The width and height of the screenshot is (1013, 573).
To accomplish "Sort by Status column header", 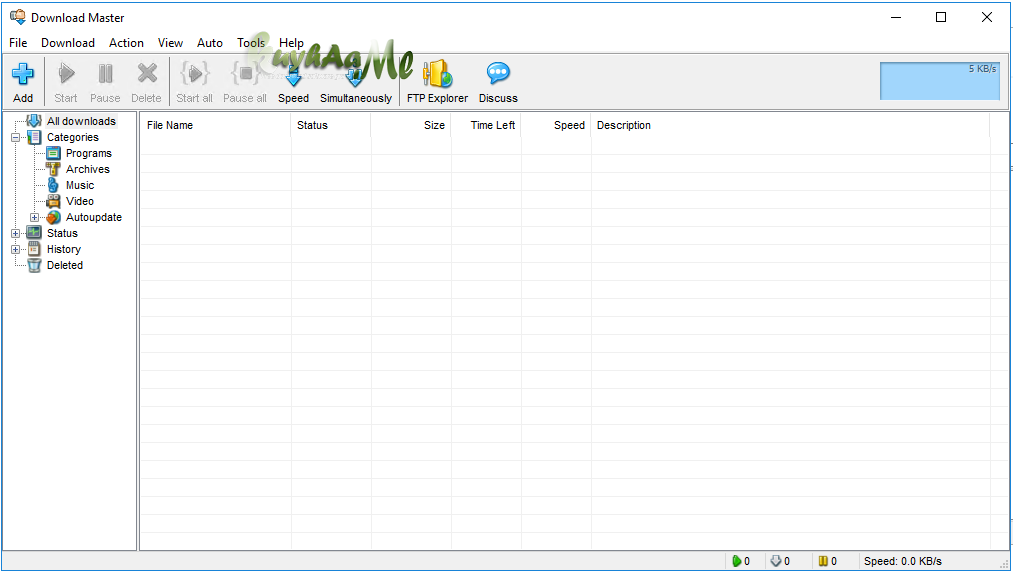I will click(331, 125).
